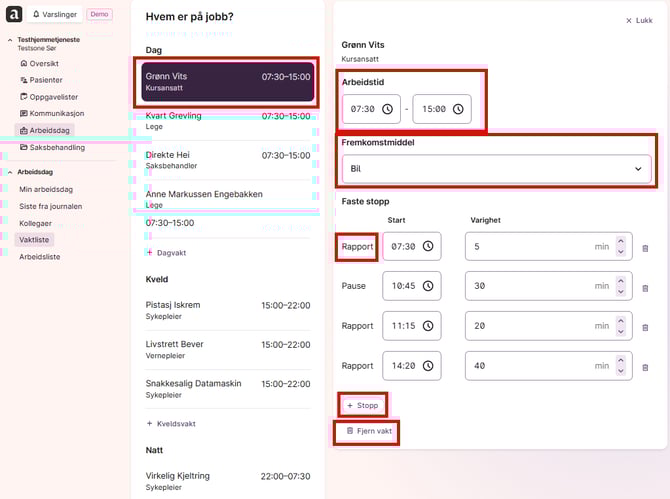Collapse the Arbeidsdag submenu group

click(8, 172)
